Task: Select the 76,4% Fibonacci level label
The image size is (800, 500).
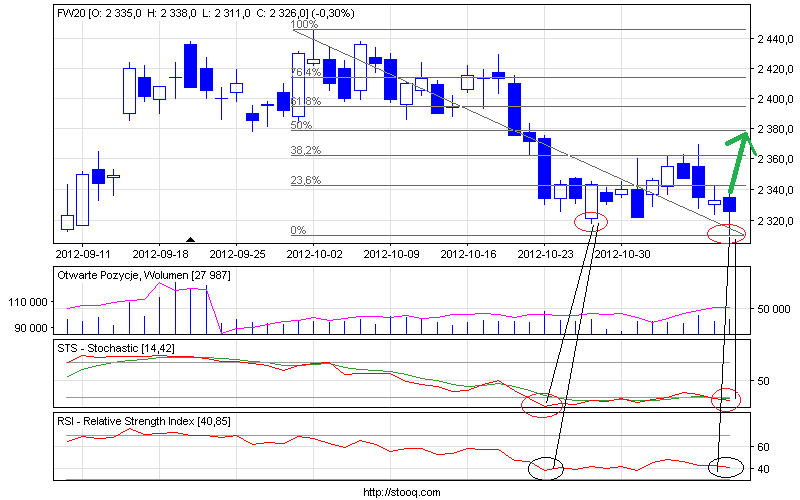Action: 306,72
